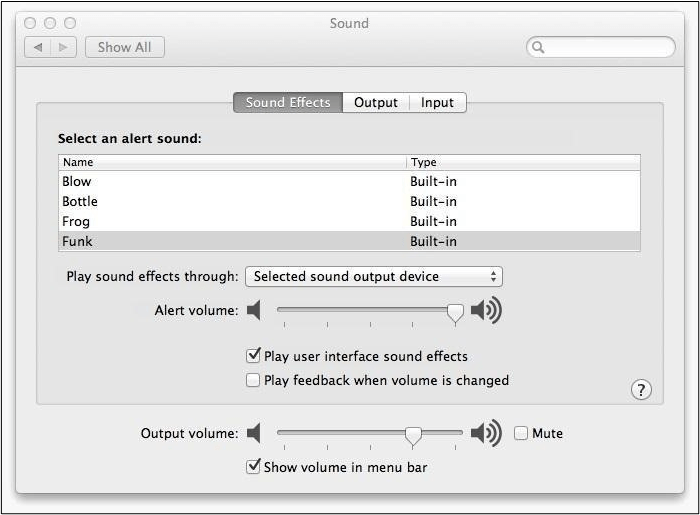Click the back navigation arrow
Image resolution: width=700 pixels, height=515 pixels.
pos(38,47)
